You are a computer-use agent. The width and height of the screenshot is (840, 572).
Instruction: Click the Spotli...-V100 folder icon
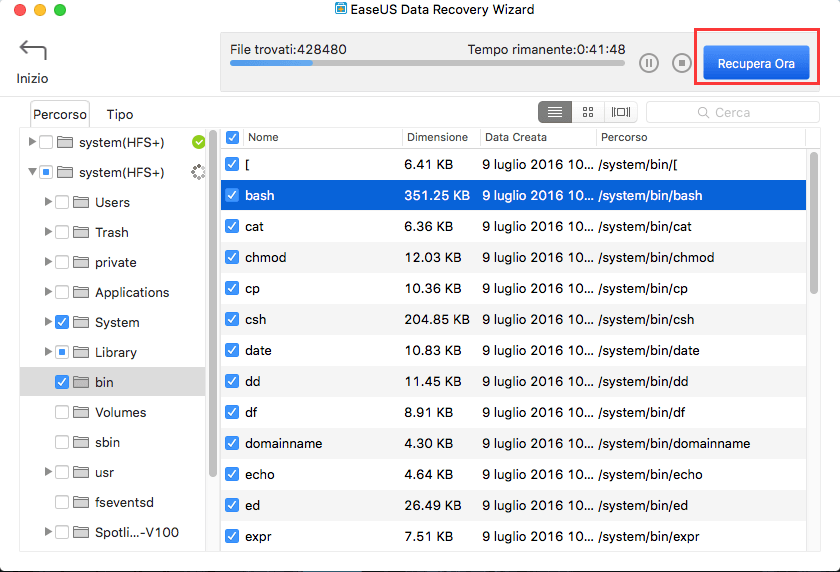pos(81,532)
